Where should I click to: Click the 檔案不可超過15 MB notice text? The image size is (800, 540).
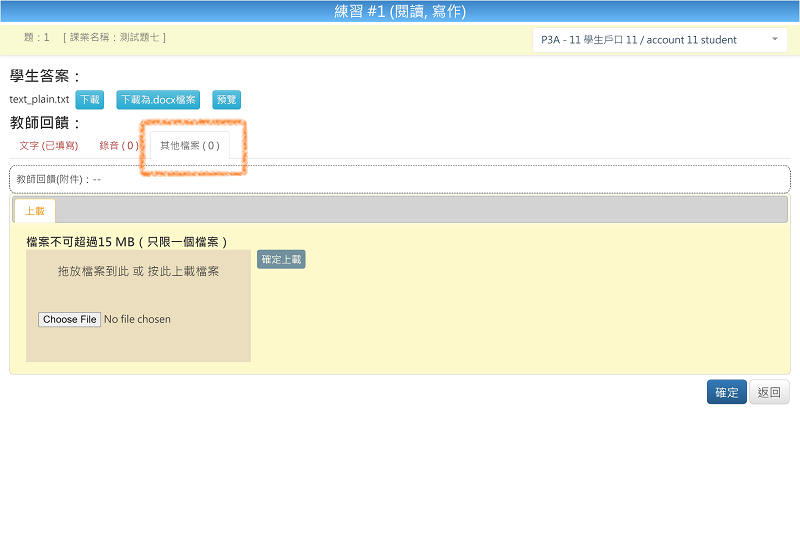[127, 242]
